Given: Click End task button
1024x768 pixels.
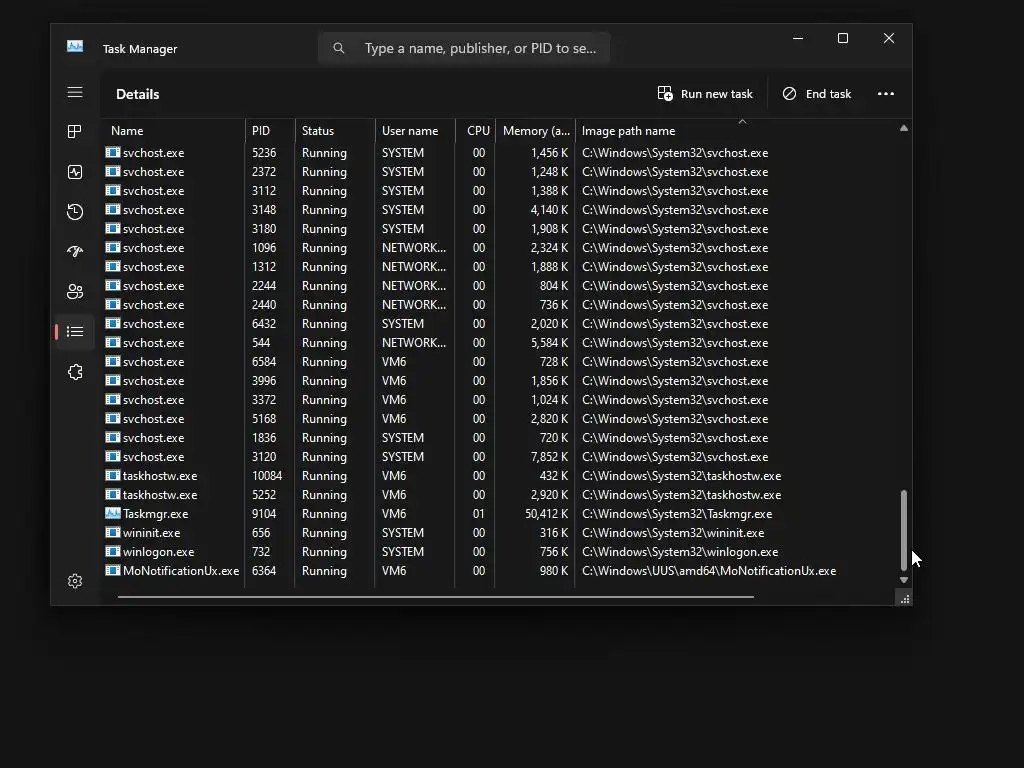Looking at the screenshot, I should 817,94.
